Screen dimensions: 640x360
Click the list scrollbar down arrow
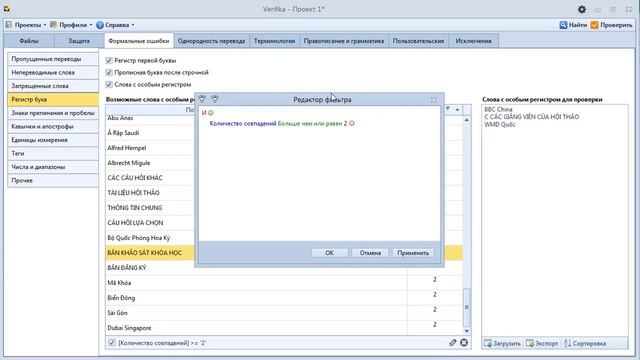(x=467, y=331)
